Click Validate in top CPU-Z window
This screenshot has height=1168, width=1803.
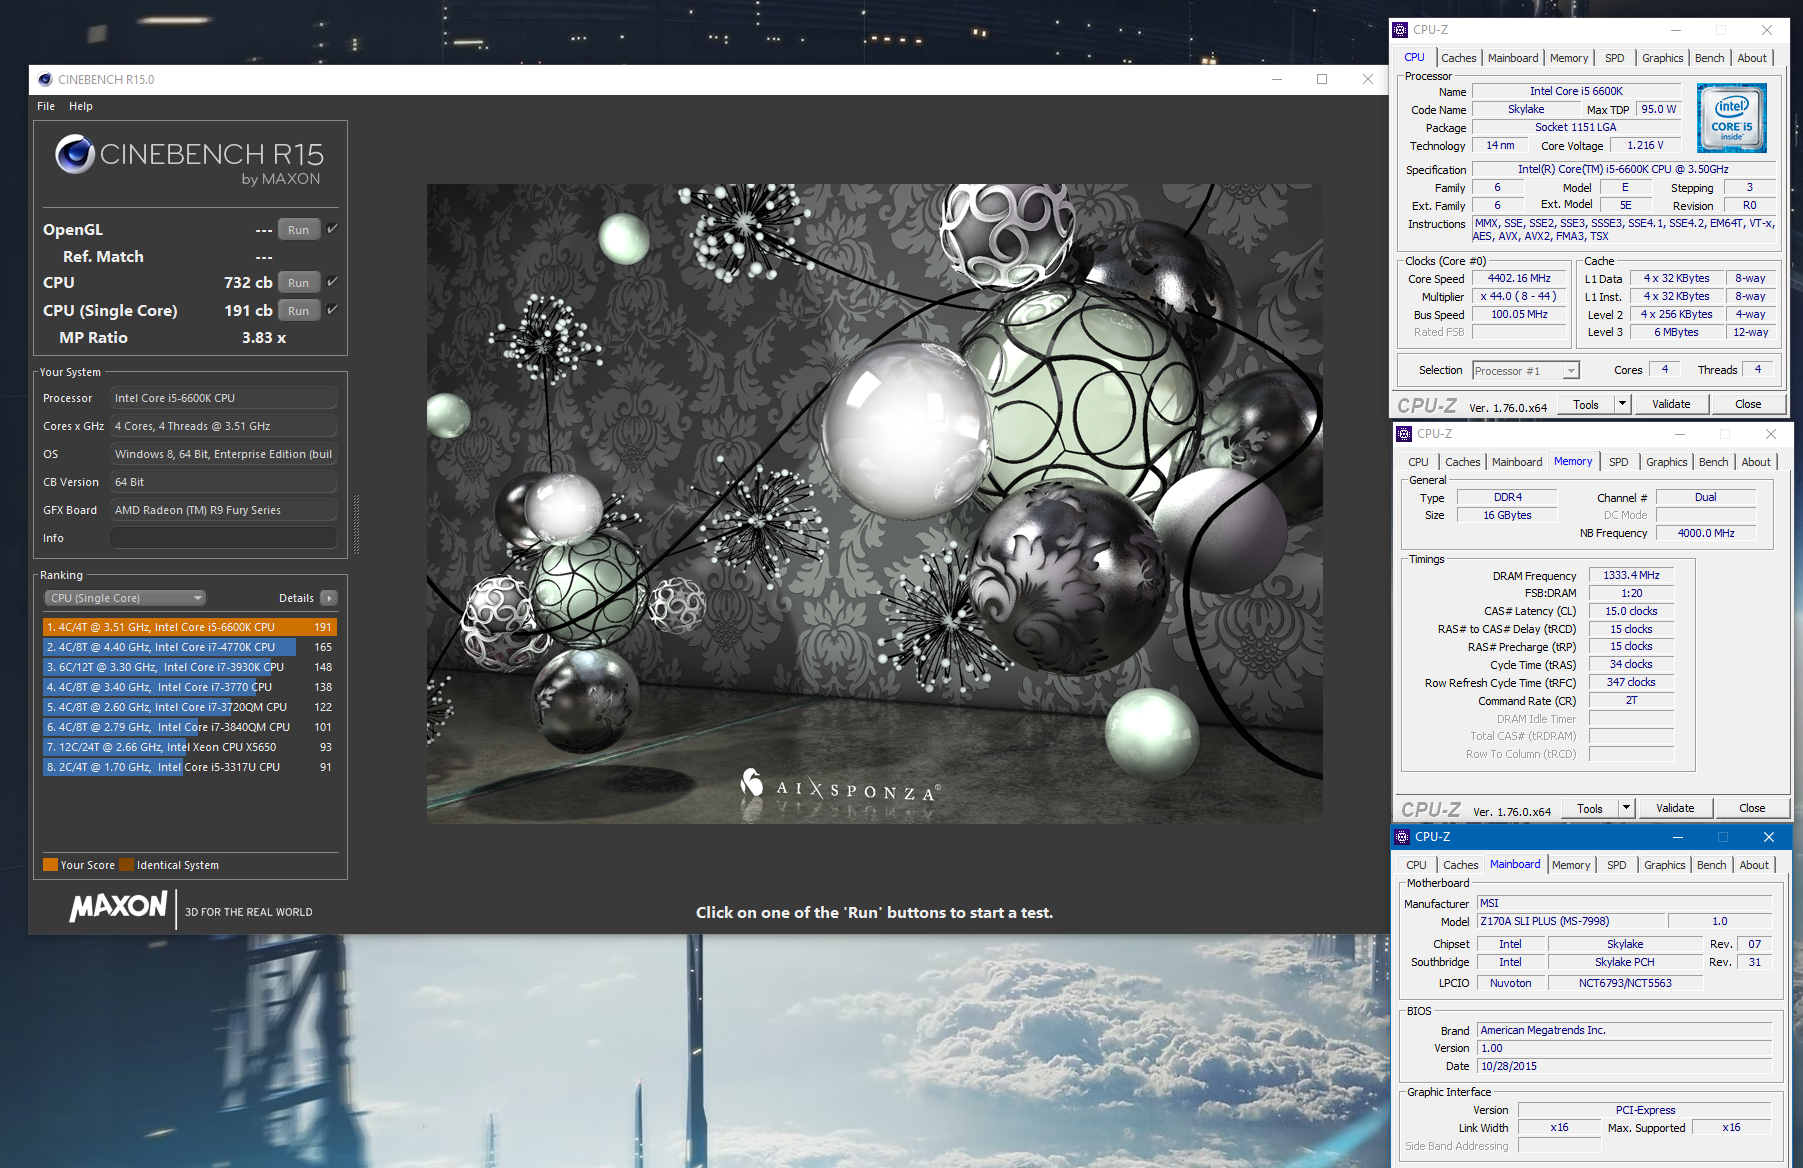click(1671, 404)
